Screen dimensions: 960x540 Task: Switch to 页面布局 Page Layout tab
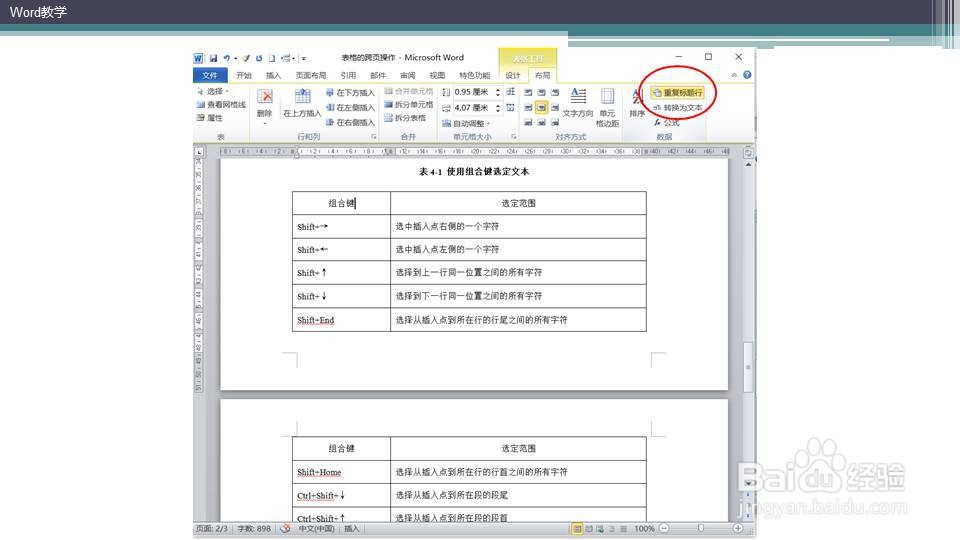tap(311, 75)
